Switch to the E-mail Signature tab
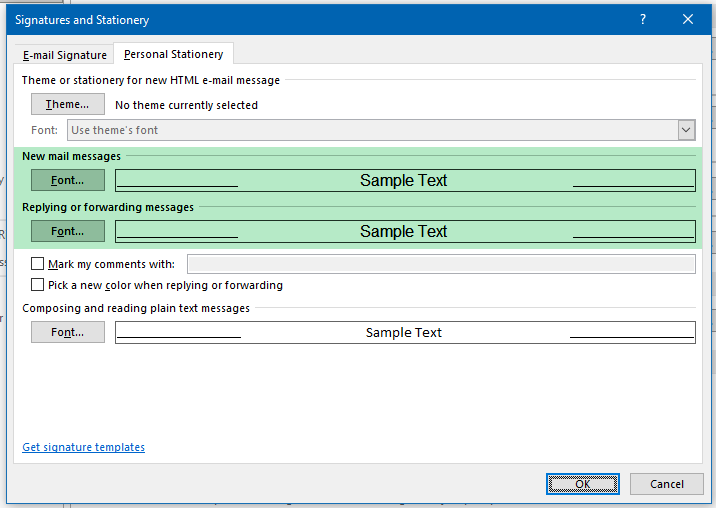Screen dimensions: 716x508 [64, 55]
